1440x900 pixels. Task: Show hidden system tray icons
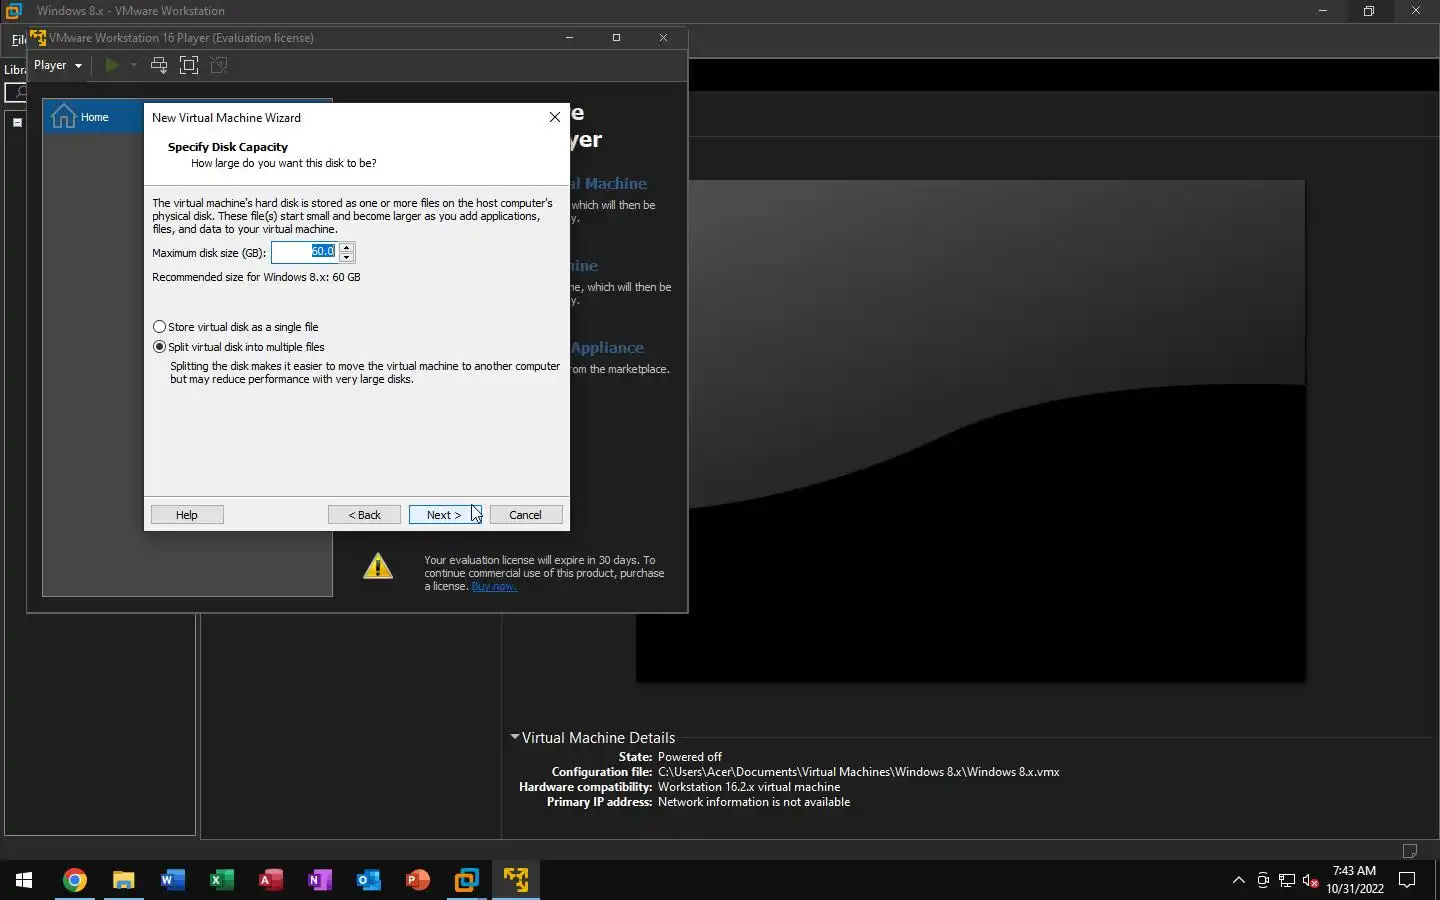[1239, 880]
